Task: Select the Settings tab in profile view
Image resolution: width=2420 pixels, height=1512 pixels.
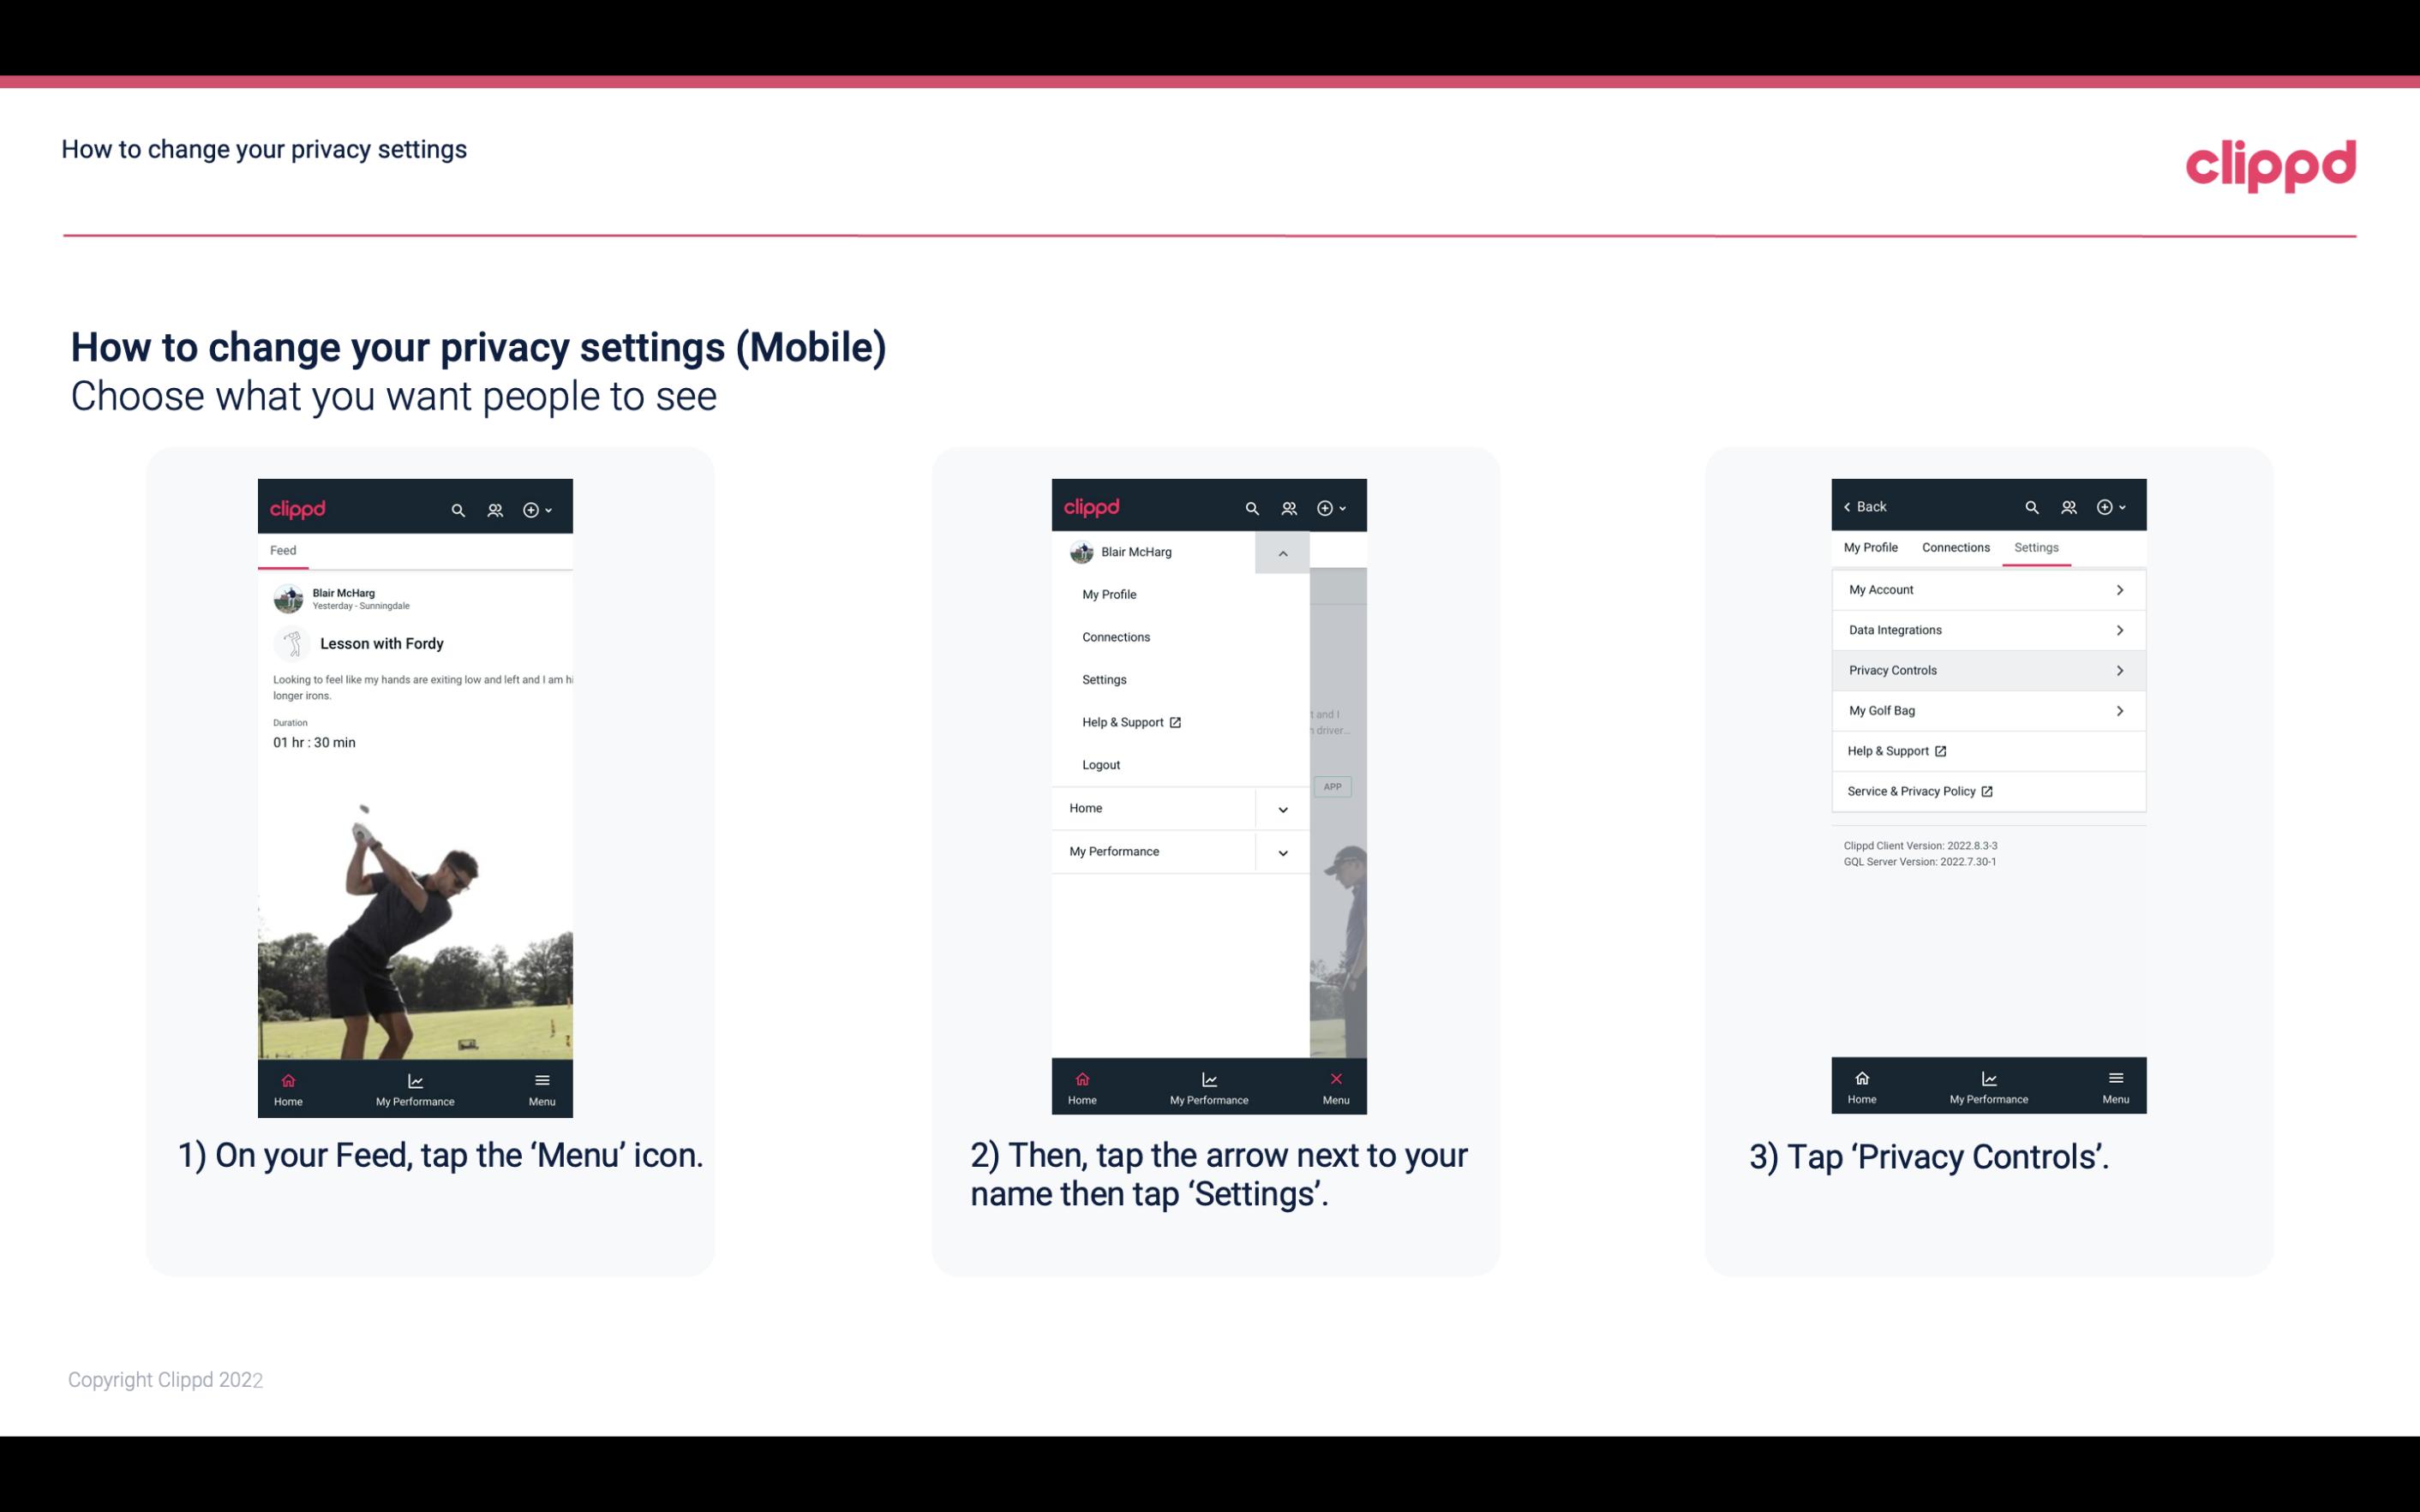Action: point(2035,547)
